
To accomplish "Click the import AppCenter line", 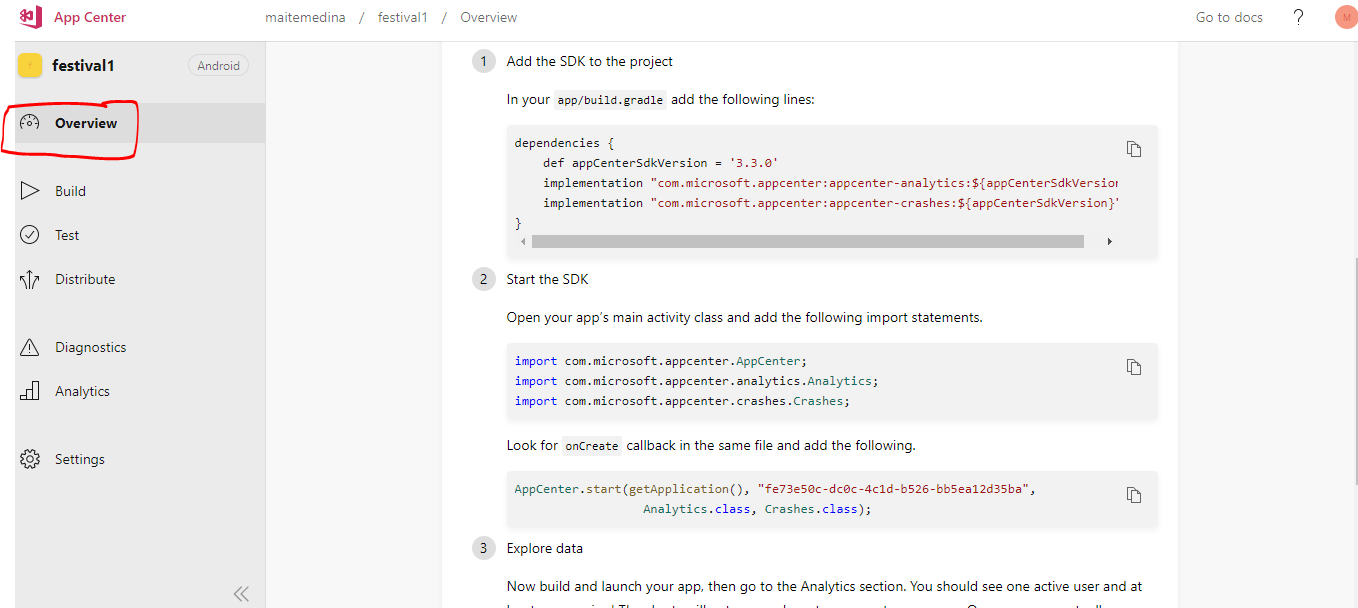I will pyautogui.click(x=661, y=361).
